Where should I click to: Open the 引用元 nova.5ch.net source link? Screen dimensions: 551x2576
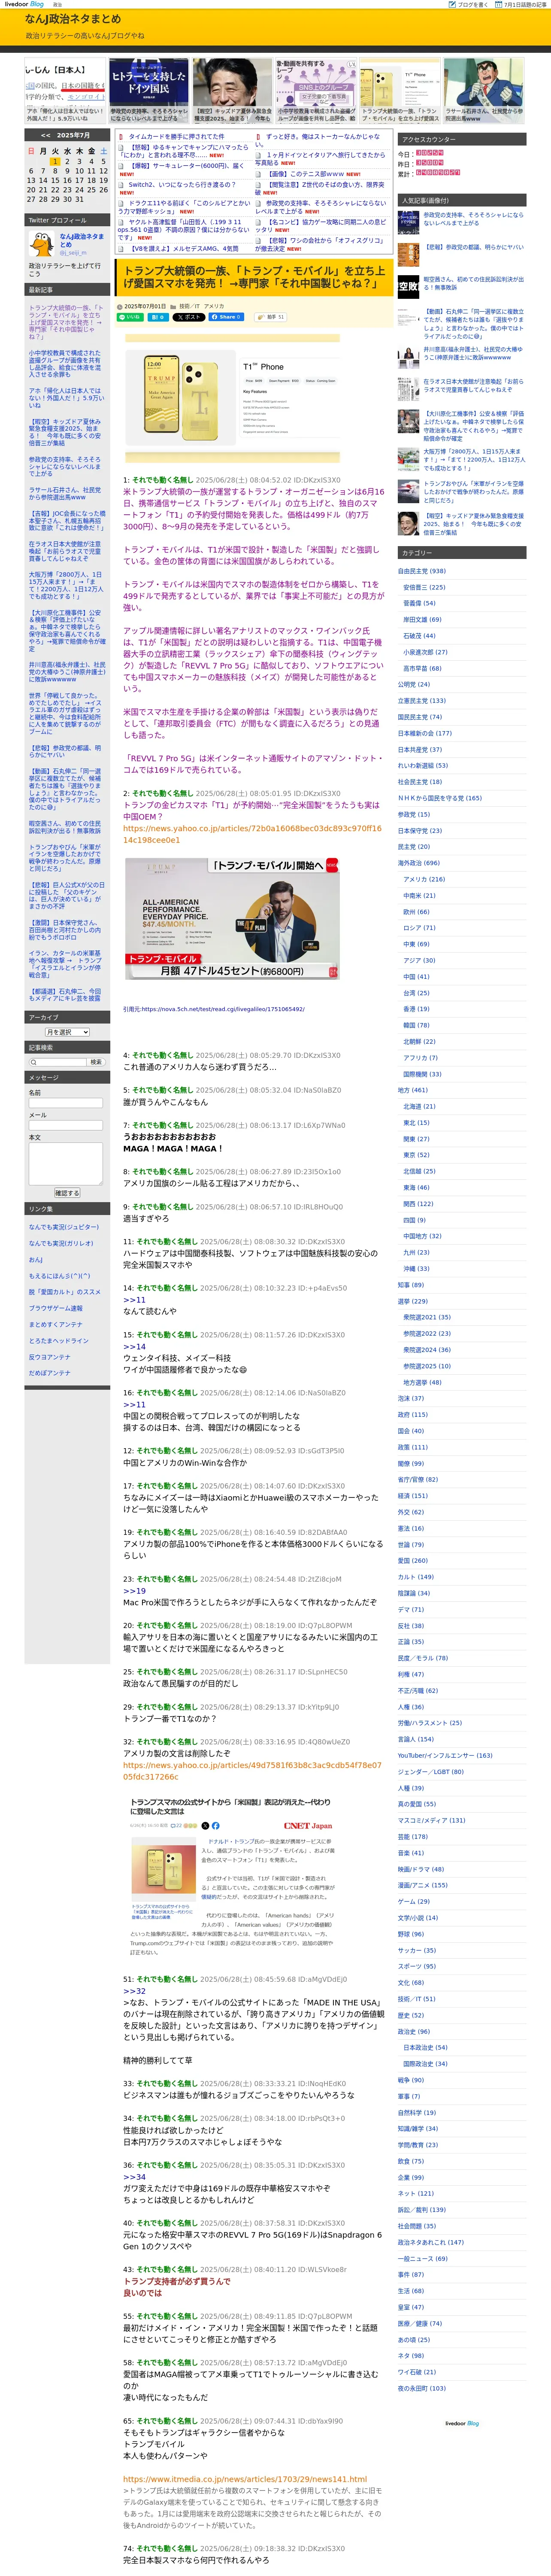click(214, 1009)
